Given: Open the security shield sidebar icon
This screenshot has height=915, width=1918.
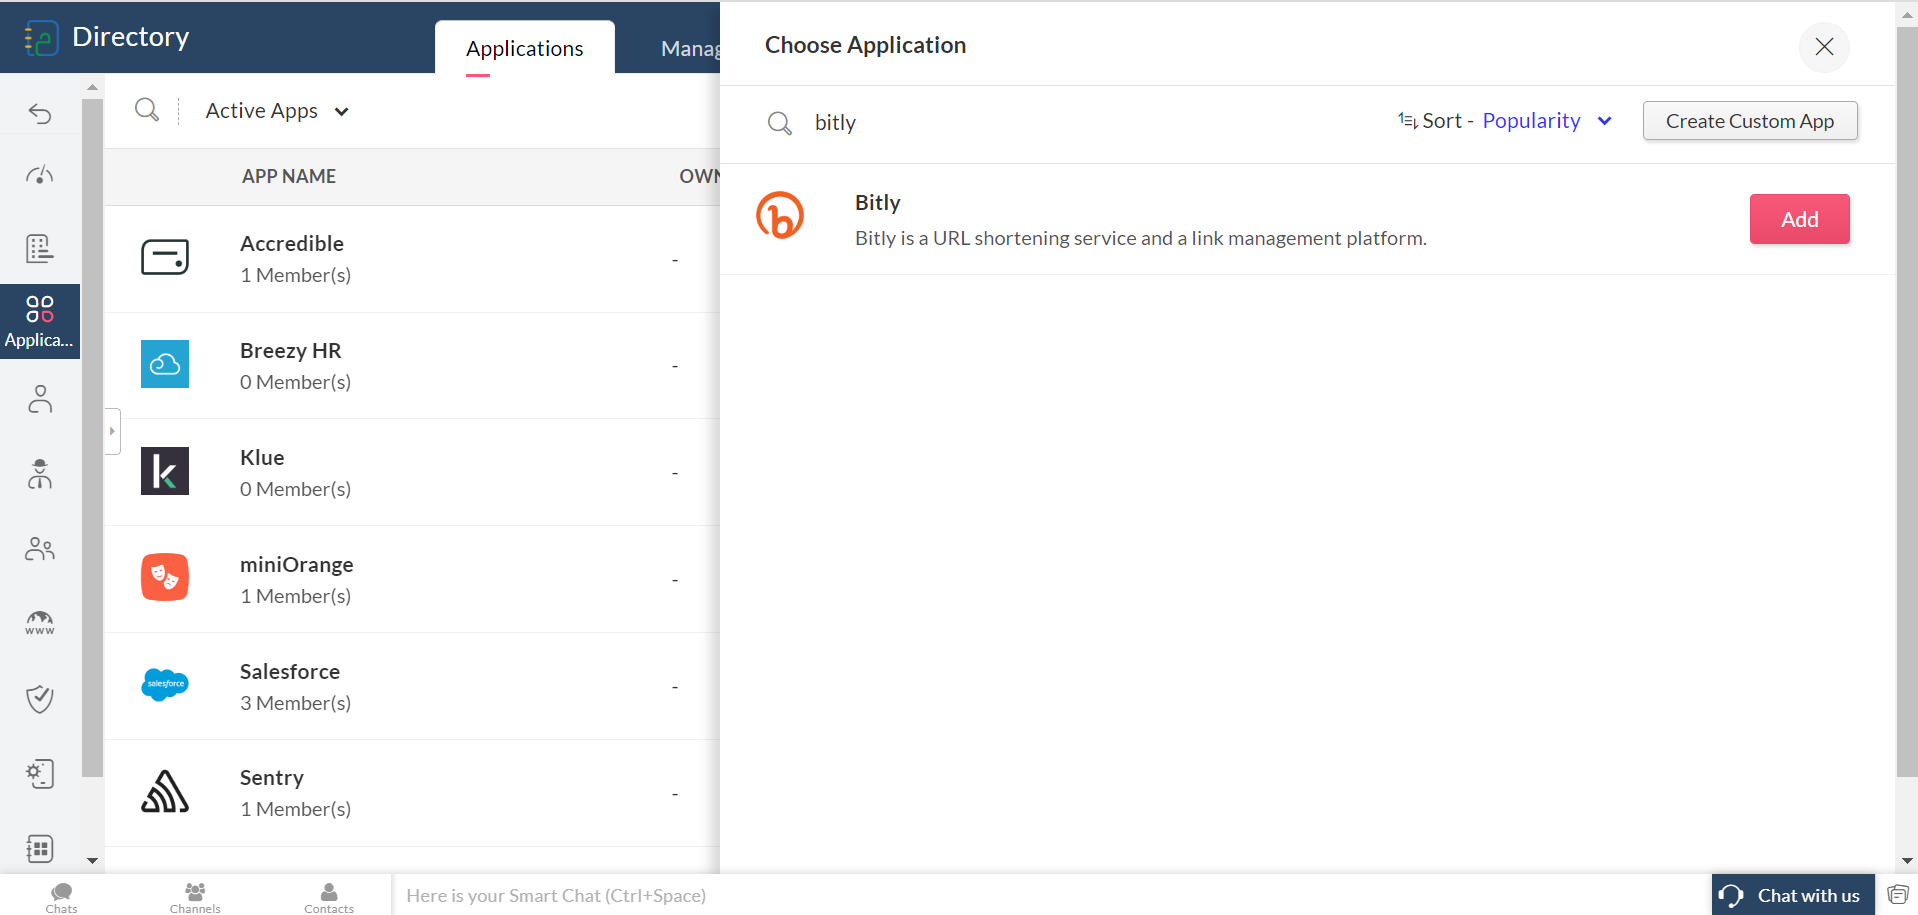Looking at the screenshot, I should [x=40, y=698].
